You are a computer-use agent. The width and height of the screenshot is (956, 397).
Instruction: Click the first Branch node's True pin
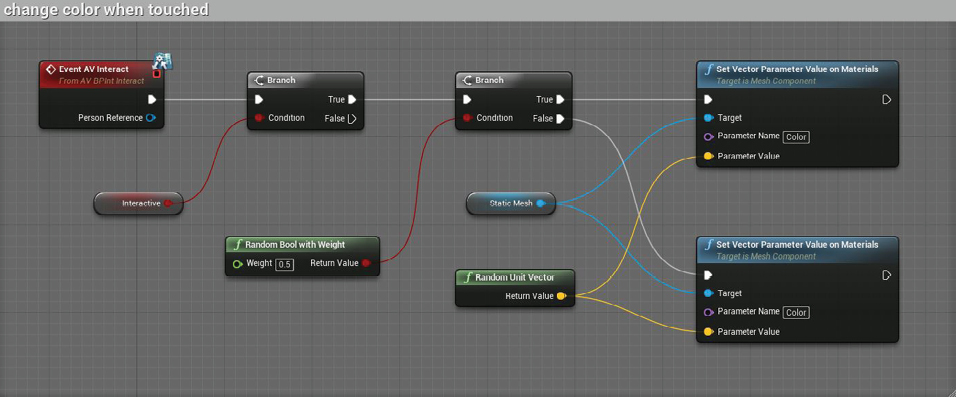click(x=352, y=99)
